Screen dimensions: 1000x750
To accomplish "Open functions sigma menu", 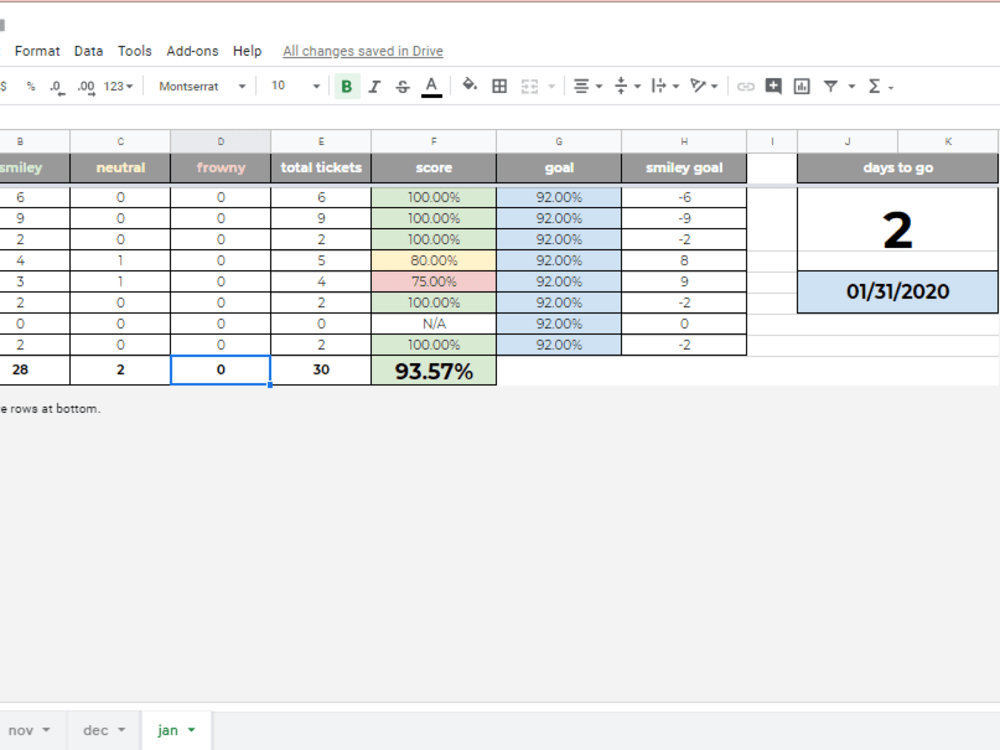I will (x=880, y=86).
